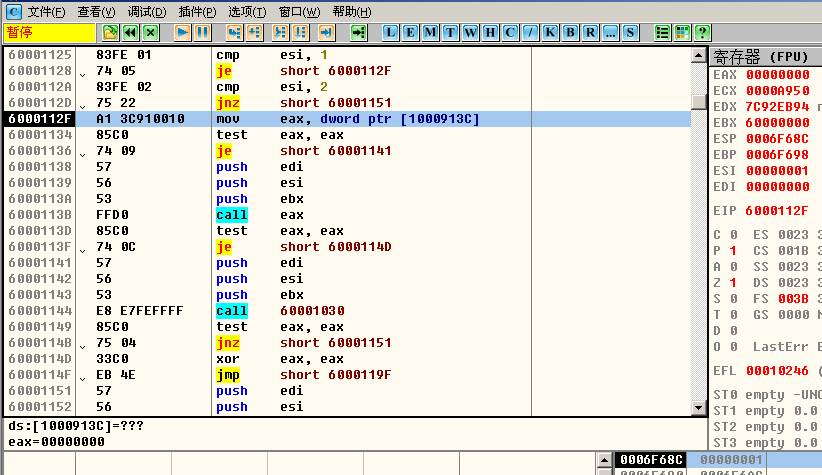Screen dimensions: 822x475
Task: Open Source window with S button
Action: pyautogui.click(x=630, y=33)
